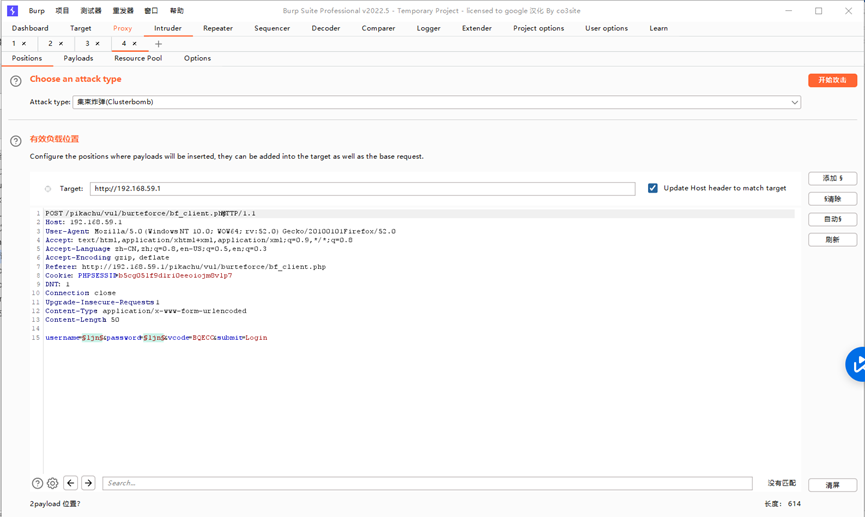Click the Burp Suite logo icon
The width and height of the screenshot is (865, 517).
12,10
